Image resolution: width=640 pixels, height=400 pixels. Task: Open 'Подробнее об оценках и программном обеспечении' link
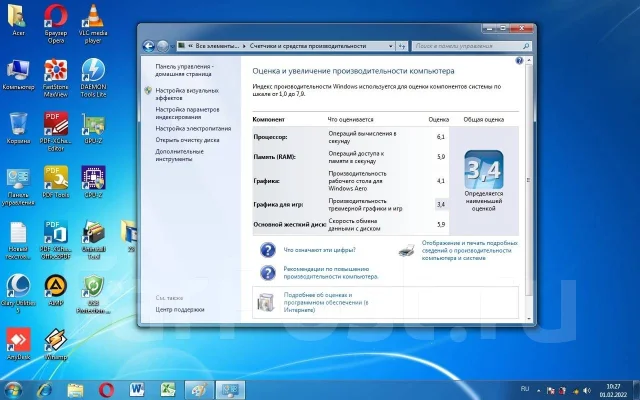coord(326,302)
